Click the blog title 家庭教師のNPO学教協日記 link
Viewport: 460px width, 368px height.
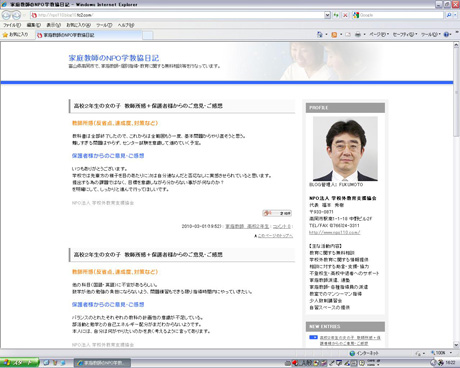[114, 58]
